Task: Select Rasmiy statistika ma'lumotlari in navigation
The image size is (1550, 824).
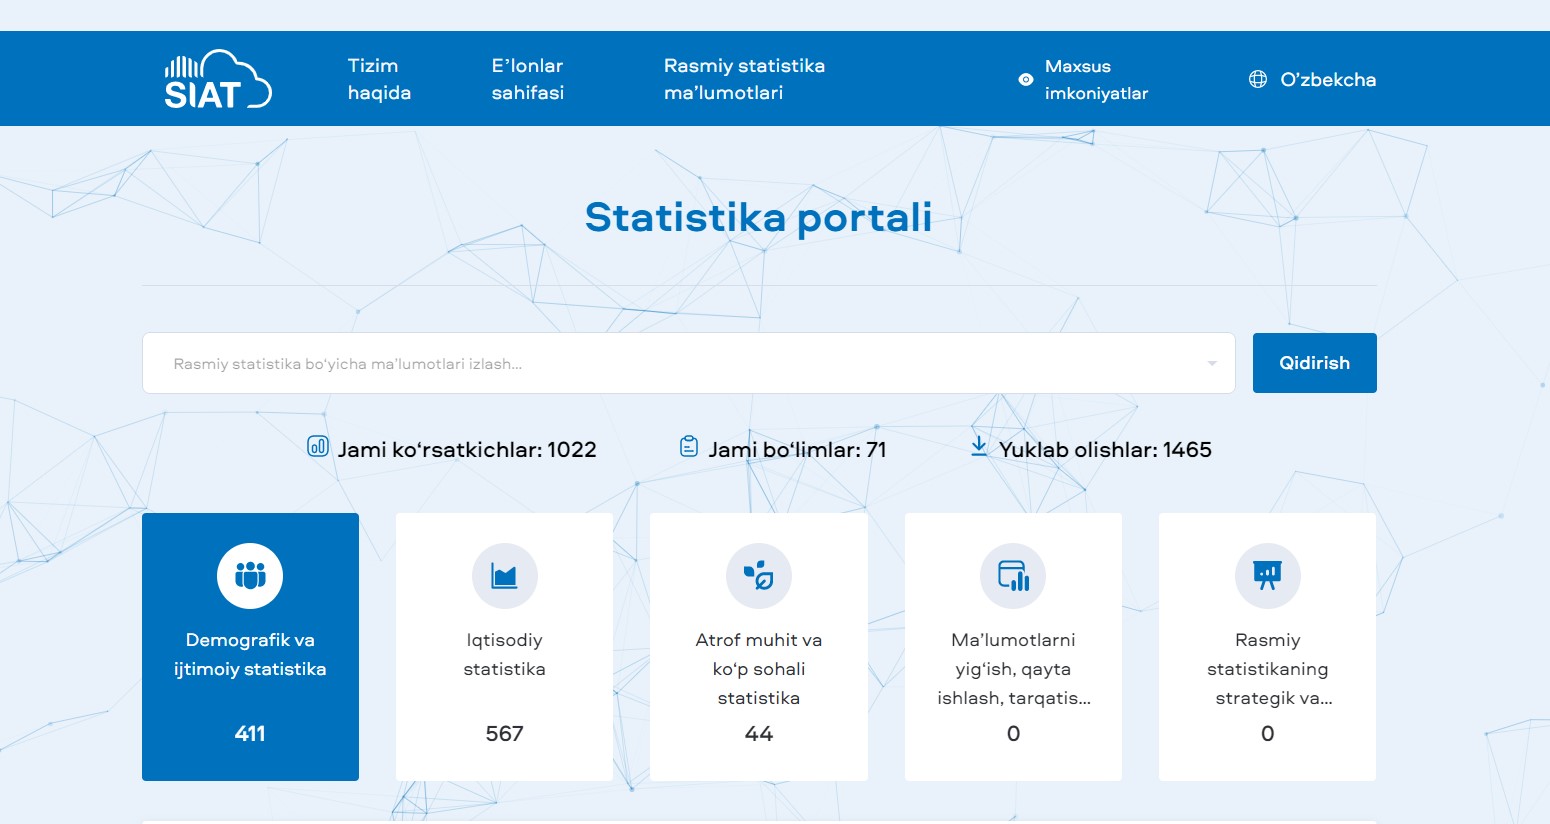Action: point(744,79)
